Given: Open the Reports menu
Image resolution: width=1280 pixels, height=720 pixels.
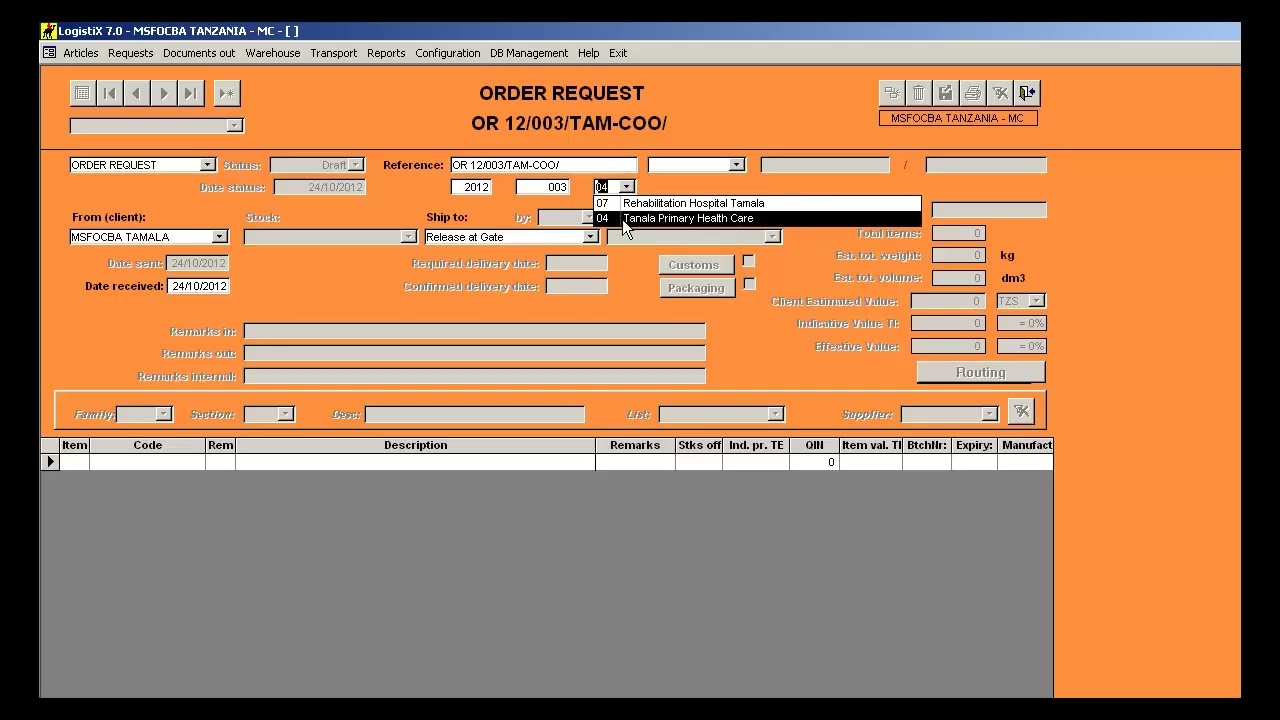Looking at the screenshot, I should click(x=386, y=53).
